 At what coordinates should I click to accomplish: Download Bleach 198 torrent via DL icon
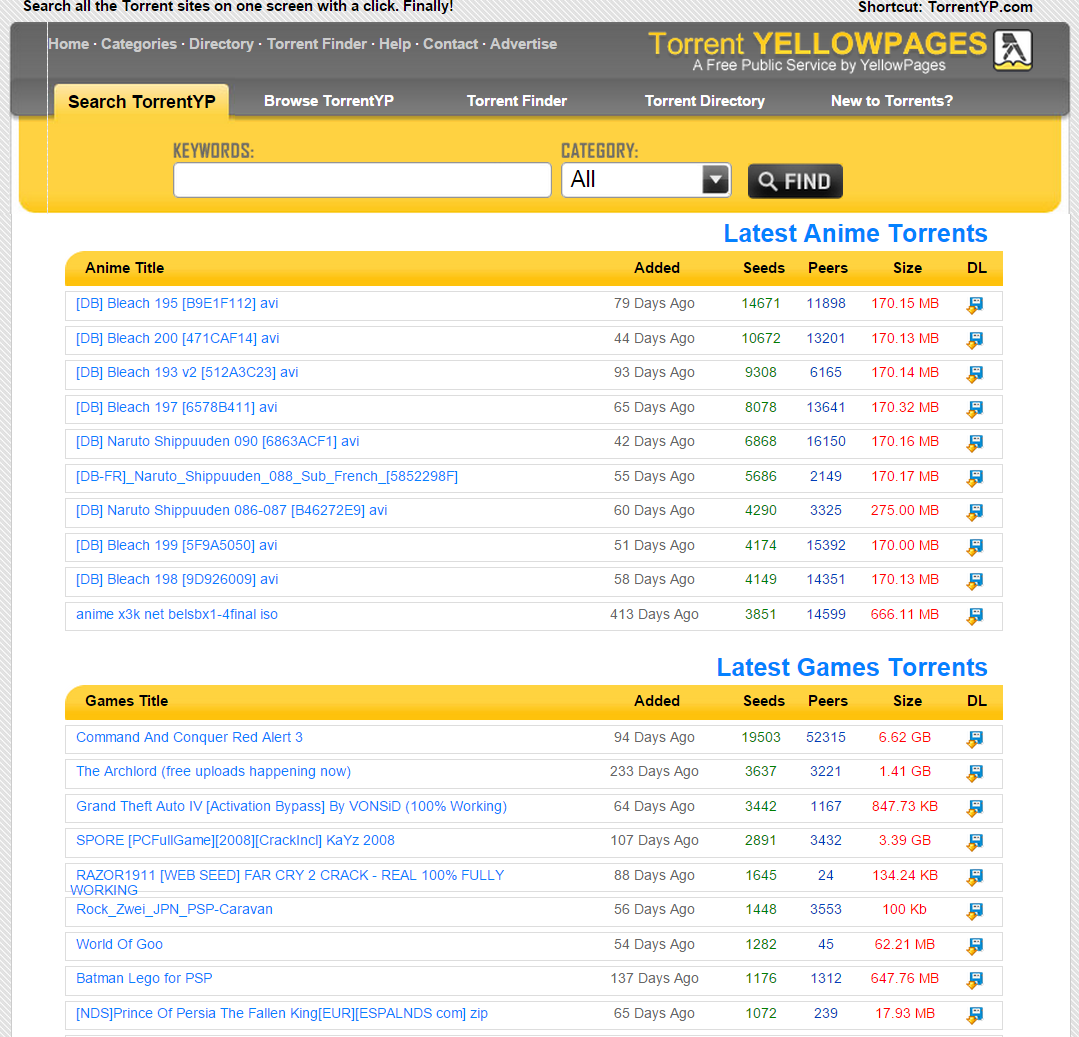975,581
